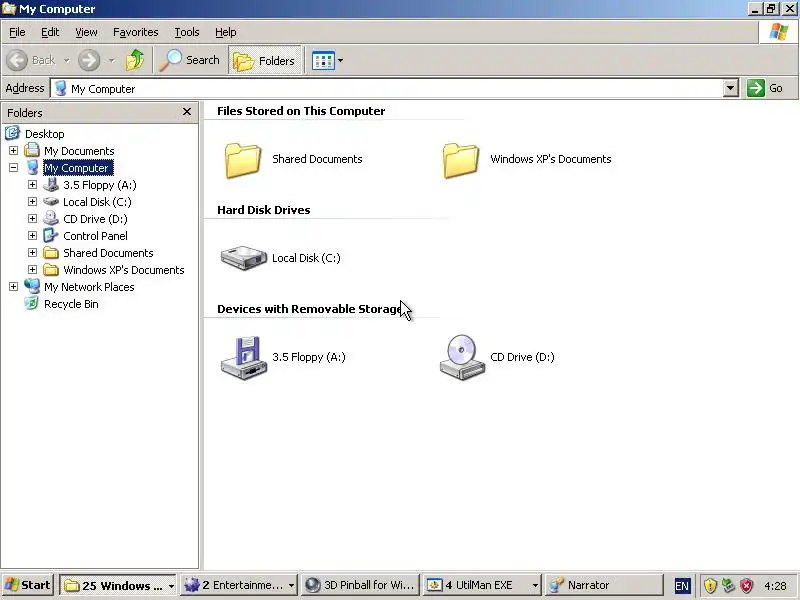
Task: Click yellow security shield tray icon
Action: (710, 586)
